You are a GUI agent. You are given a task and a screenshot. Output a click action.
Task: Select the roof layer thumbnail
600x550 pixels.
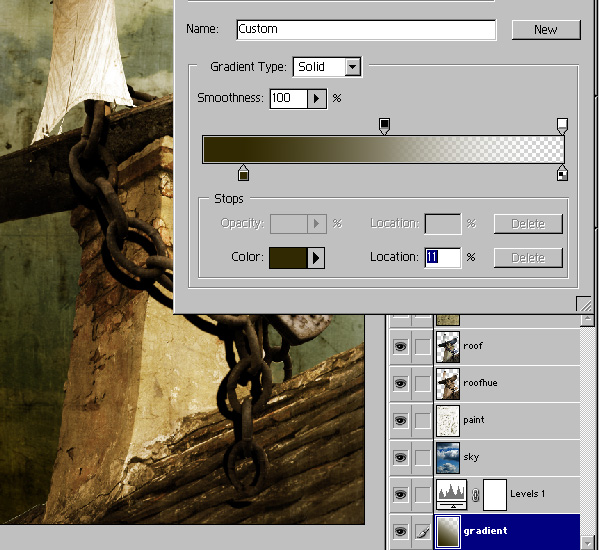pyautogui.click(x=448, y=347)
